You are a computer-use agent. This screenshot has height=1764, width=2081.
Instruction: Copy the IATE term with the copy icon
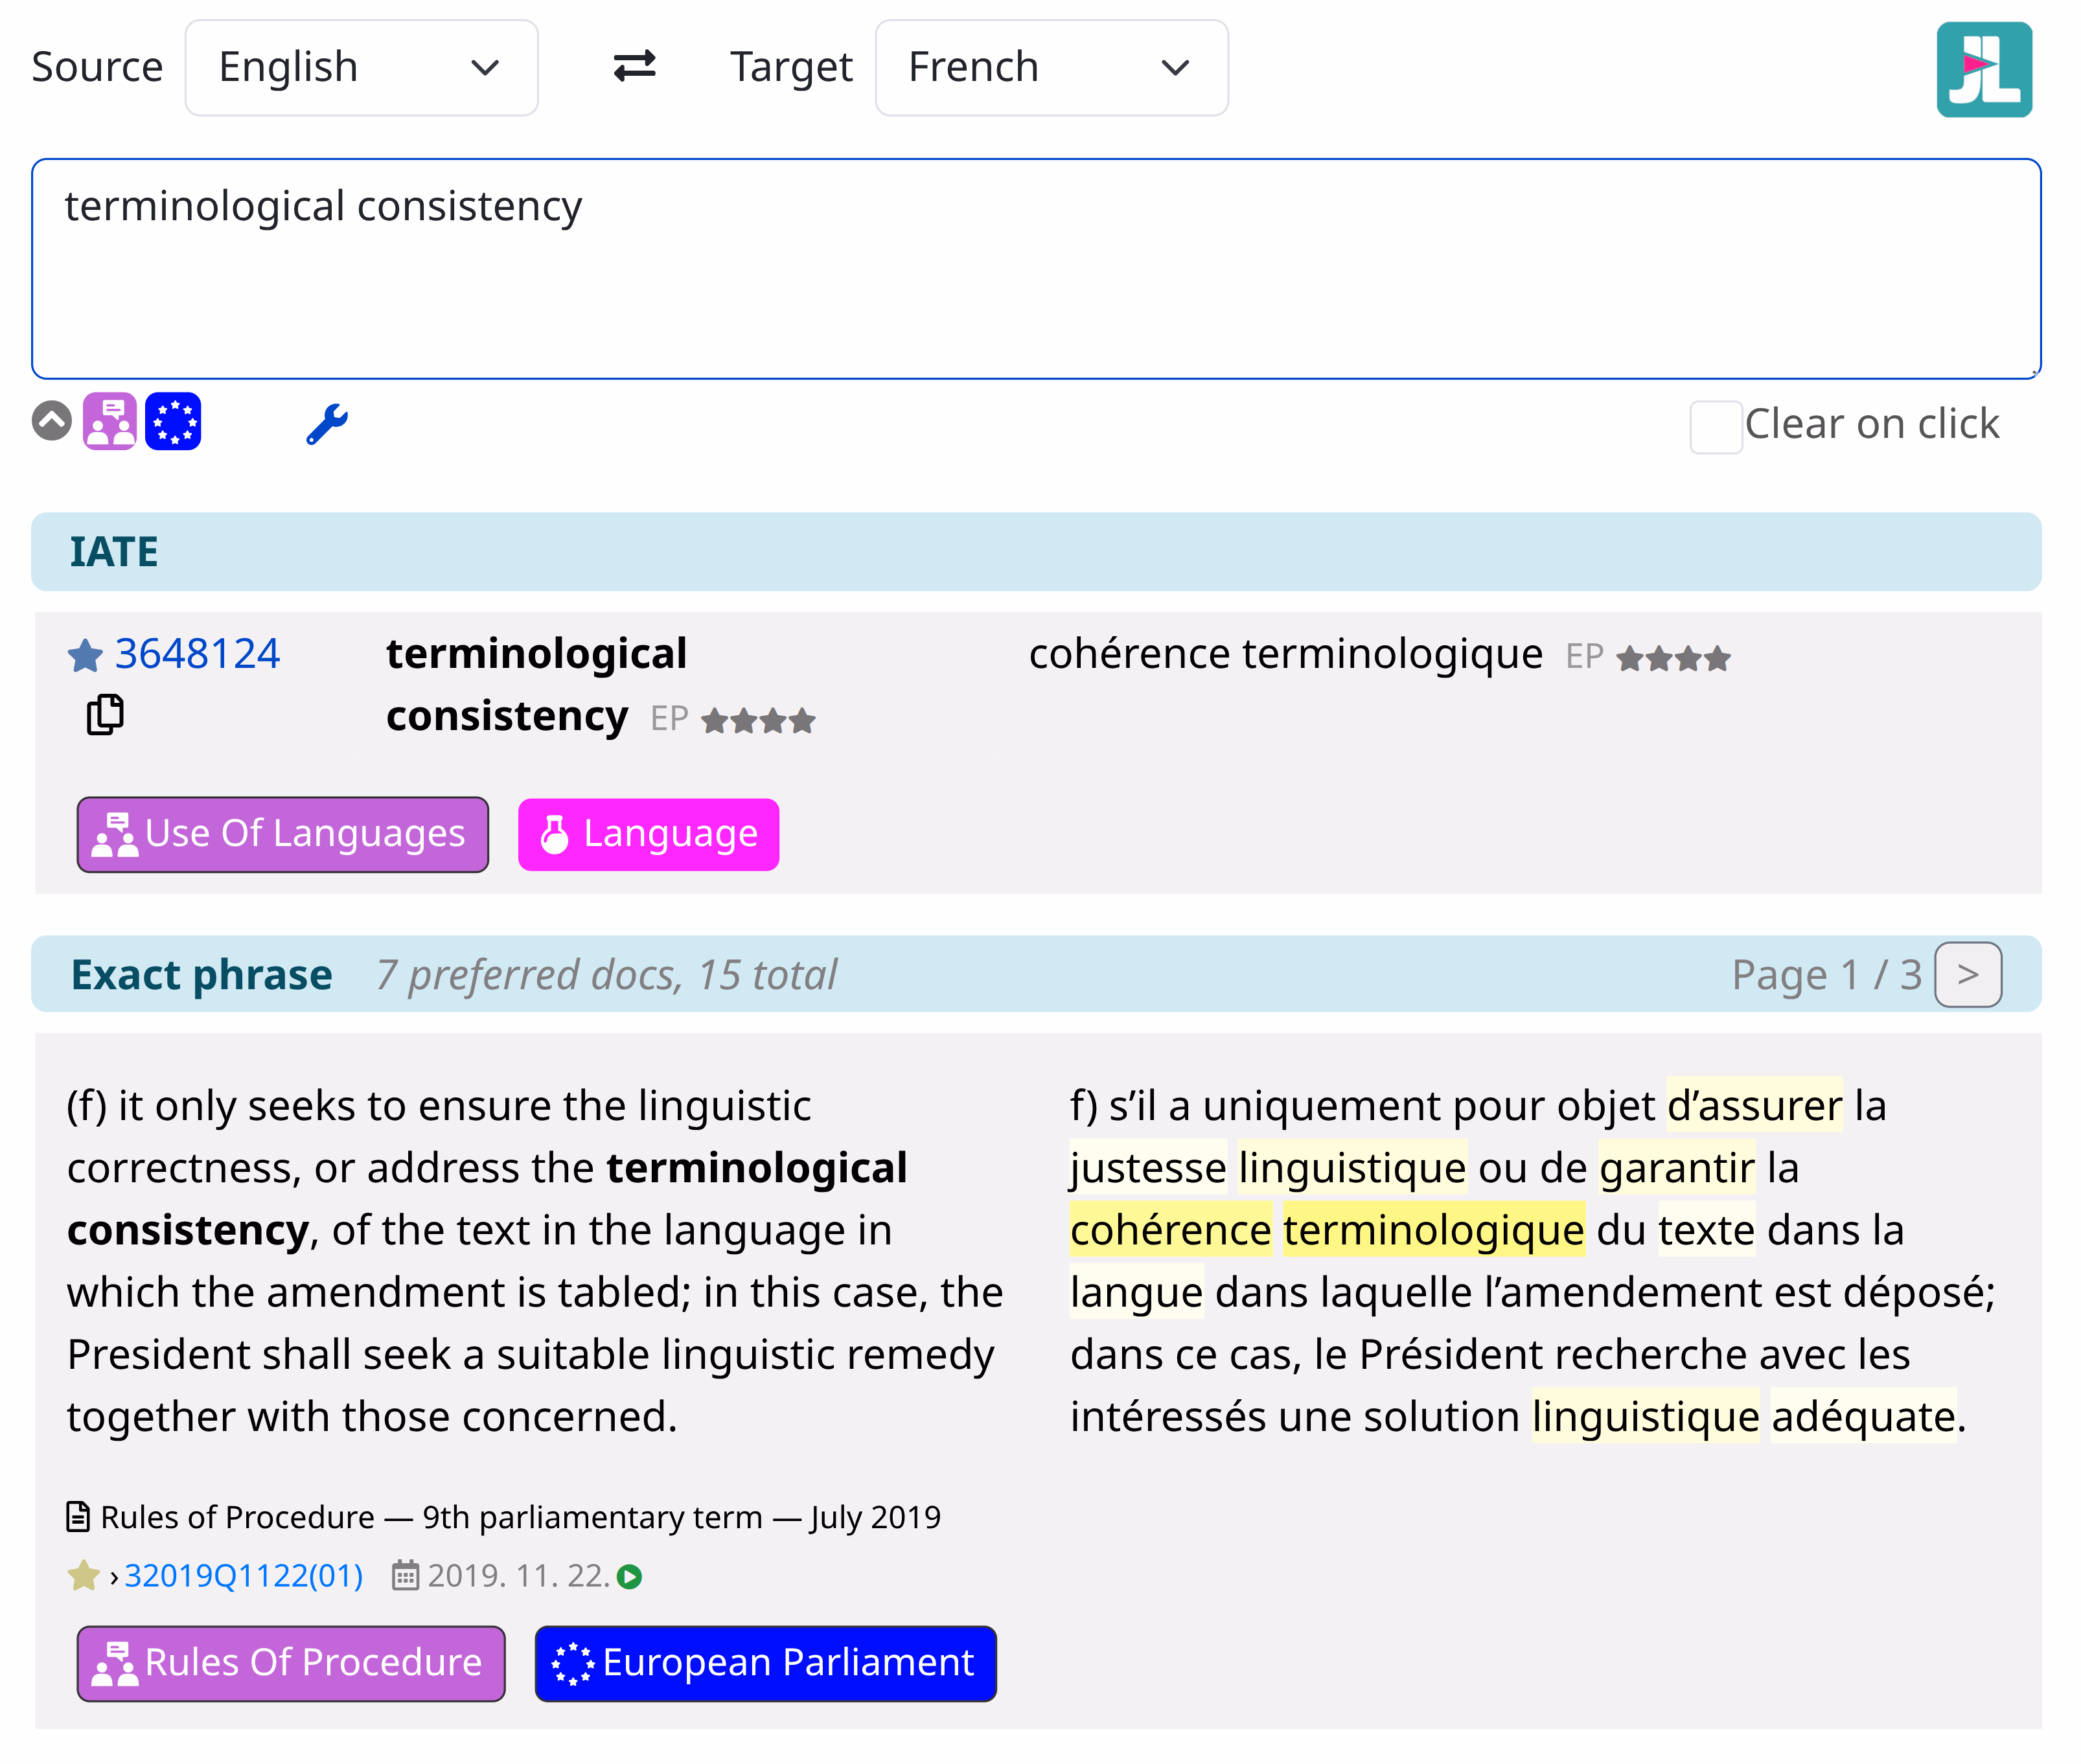pyautogui.click(x=105, y=715)
